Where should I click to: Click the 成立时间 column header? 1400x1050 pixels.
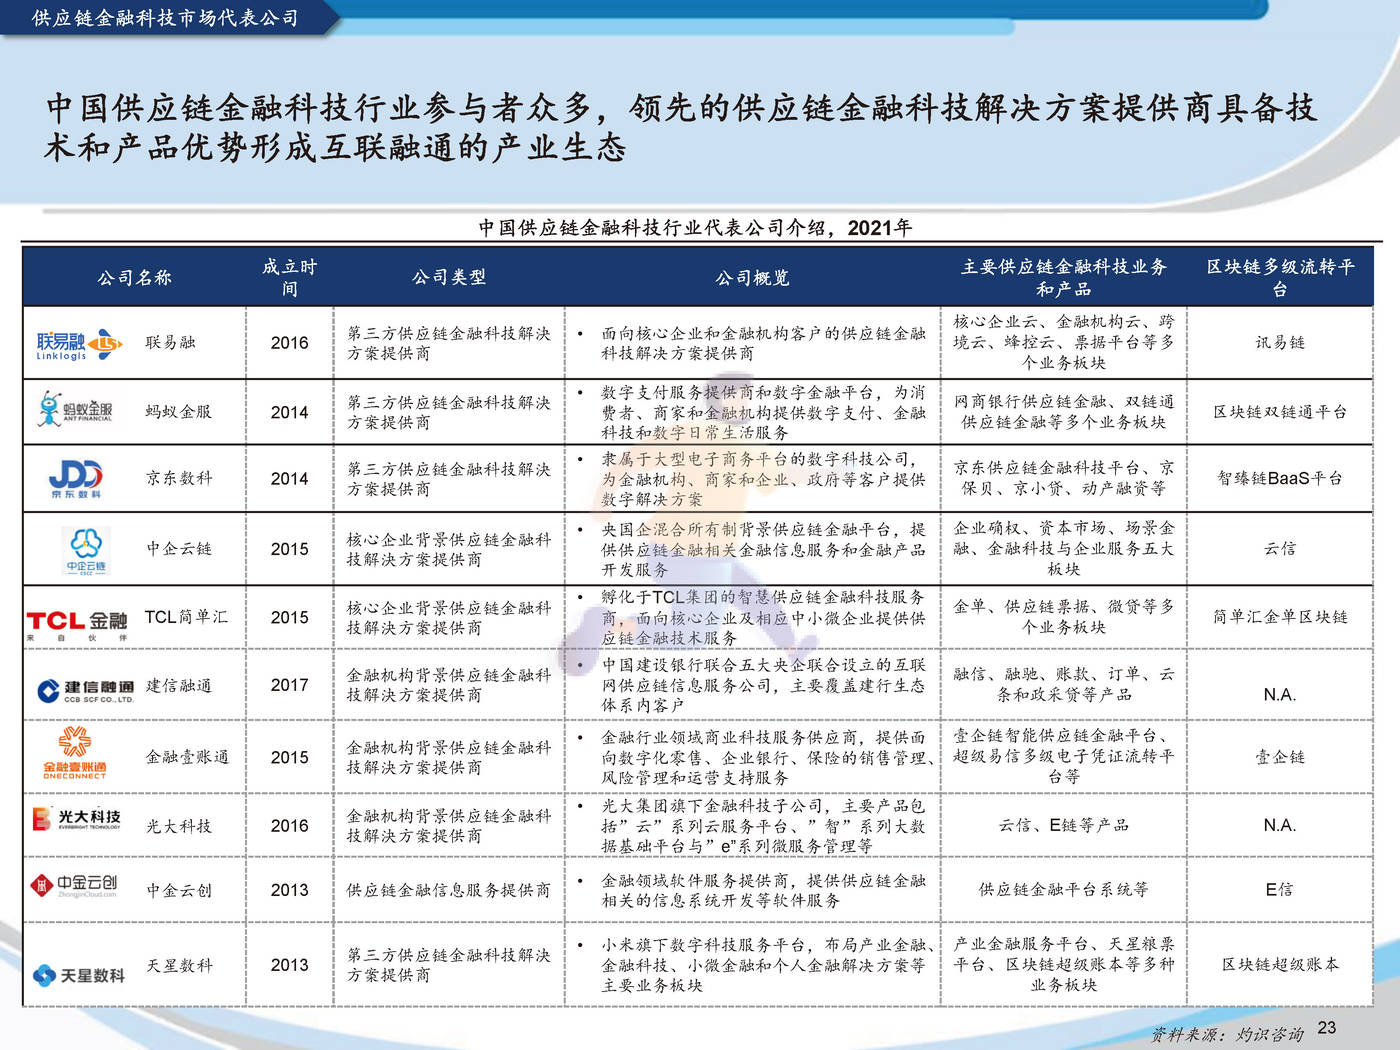point(290,277)
